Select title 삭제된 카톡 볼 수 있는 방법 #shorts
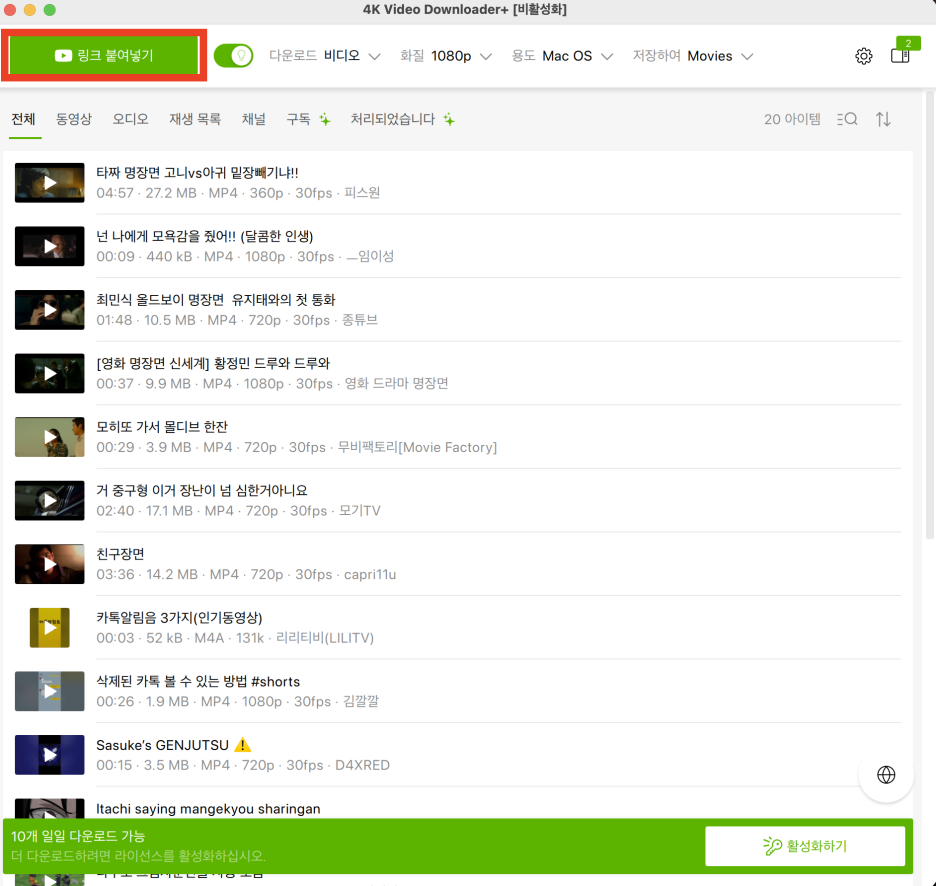 [198, 681]
